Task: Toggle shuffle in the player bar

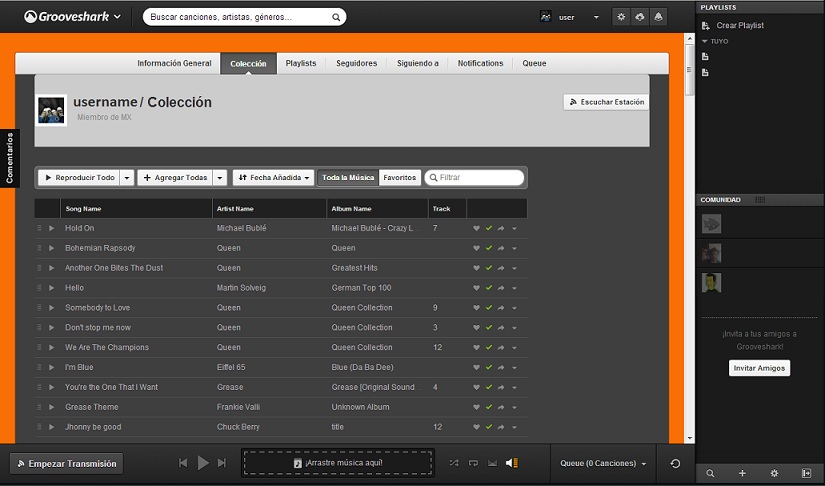Action: pyautogui.click(x=454, y=463)
